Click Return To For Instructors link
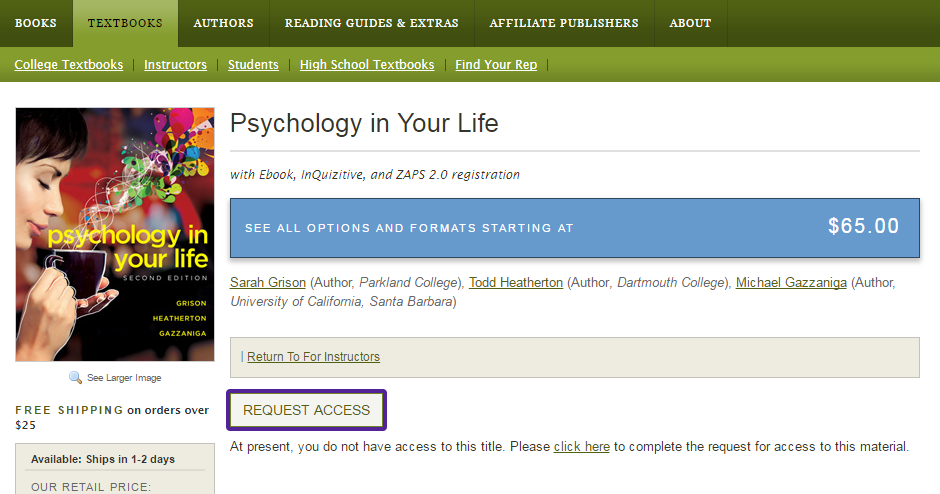The width and height of the screenshot is (940, 494). click(x=314, y=357)
